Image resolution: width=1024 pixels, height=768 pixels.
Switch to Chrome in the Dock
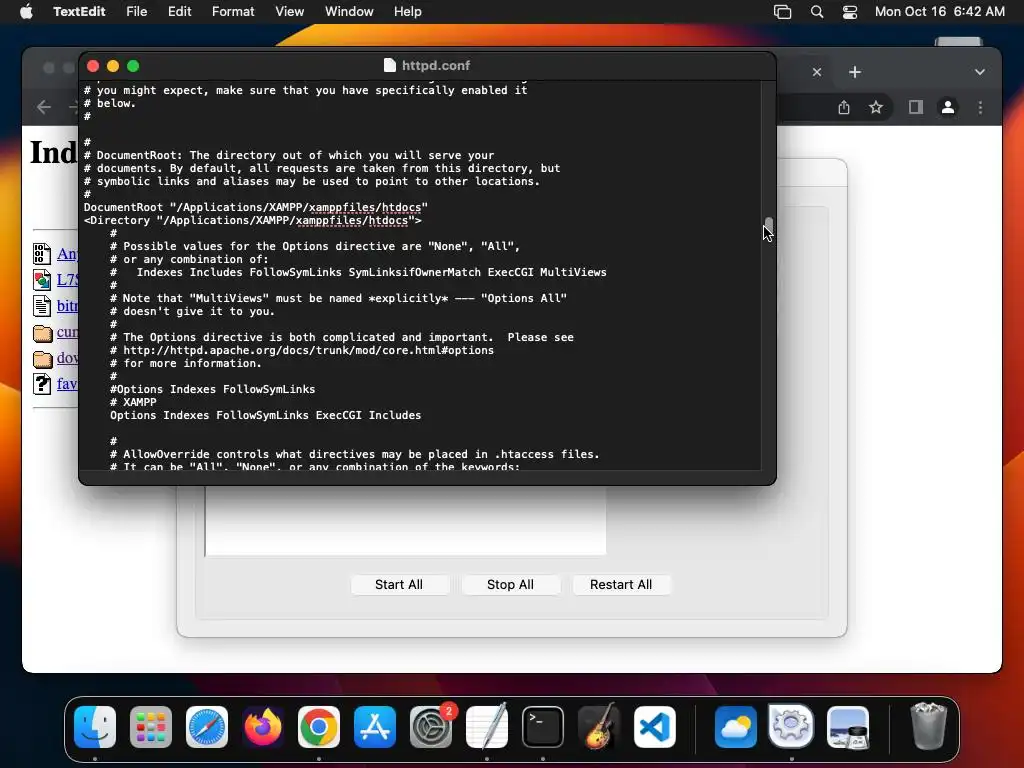tap(319, 727)
